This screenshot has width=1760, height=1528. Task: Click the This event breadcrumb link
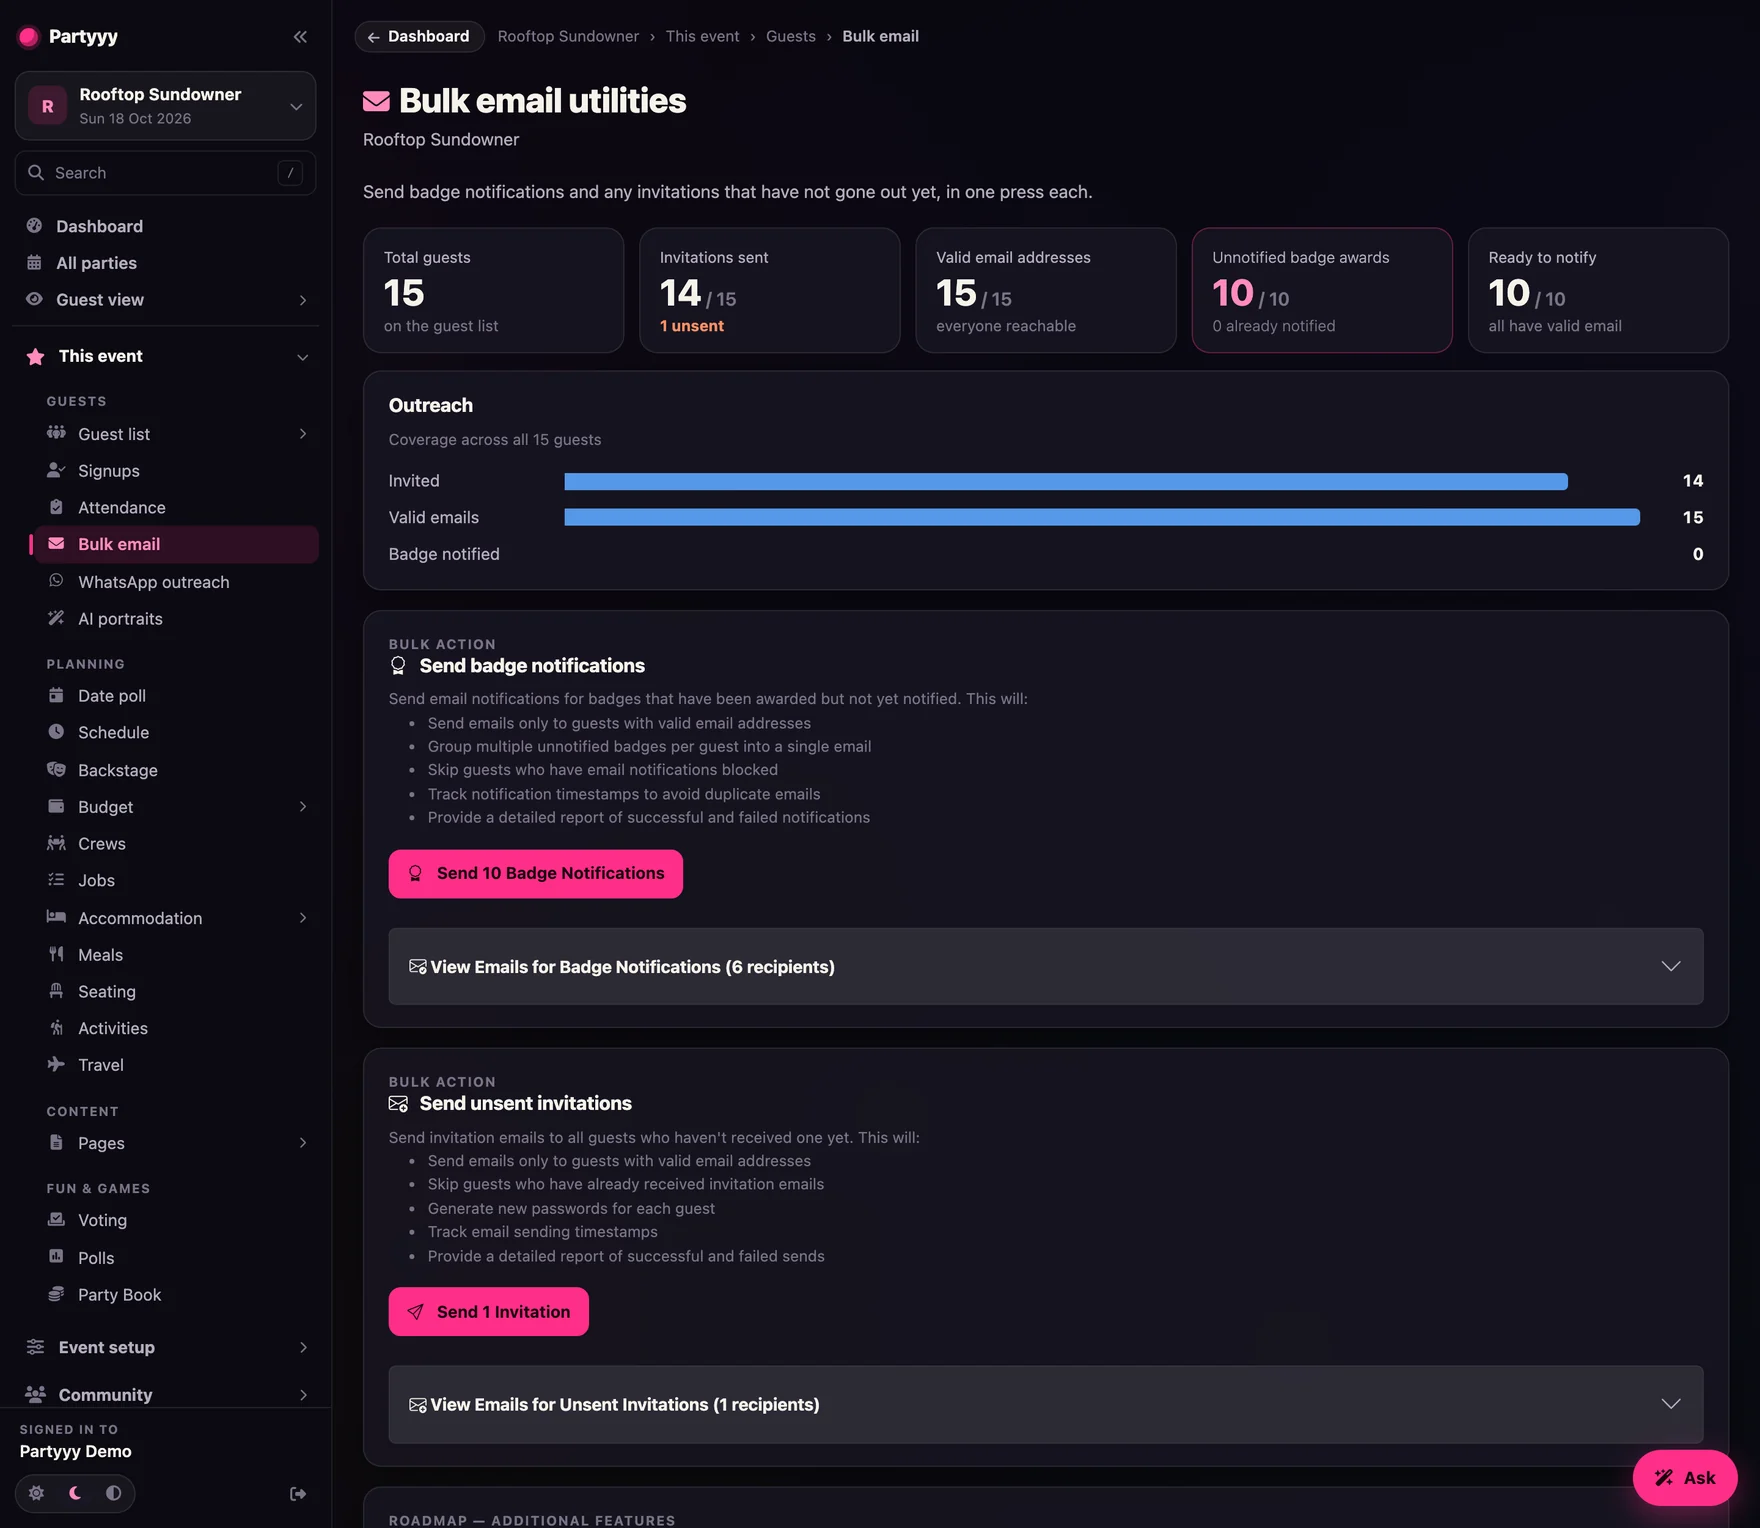(703, 37)
